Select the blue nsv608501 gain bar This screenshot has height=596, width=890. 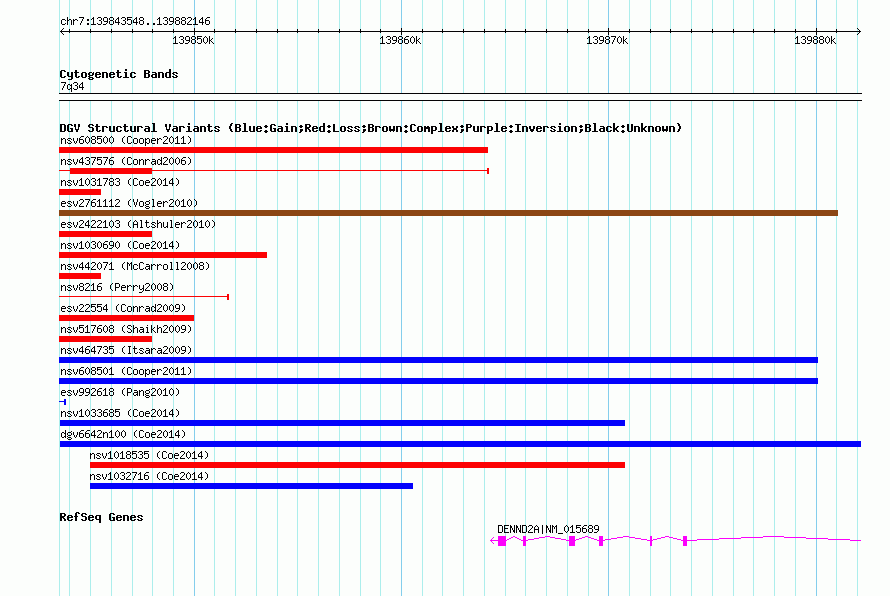click(438, 381)
